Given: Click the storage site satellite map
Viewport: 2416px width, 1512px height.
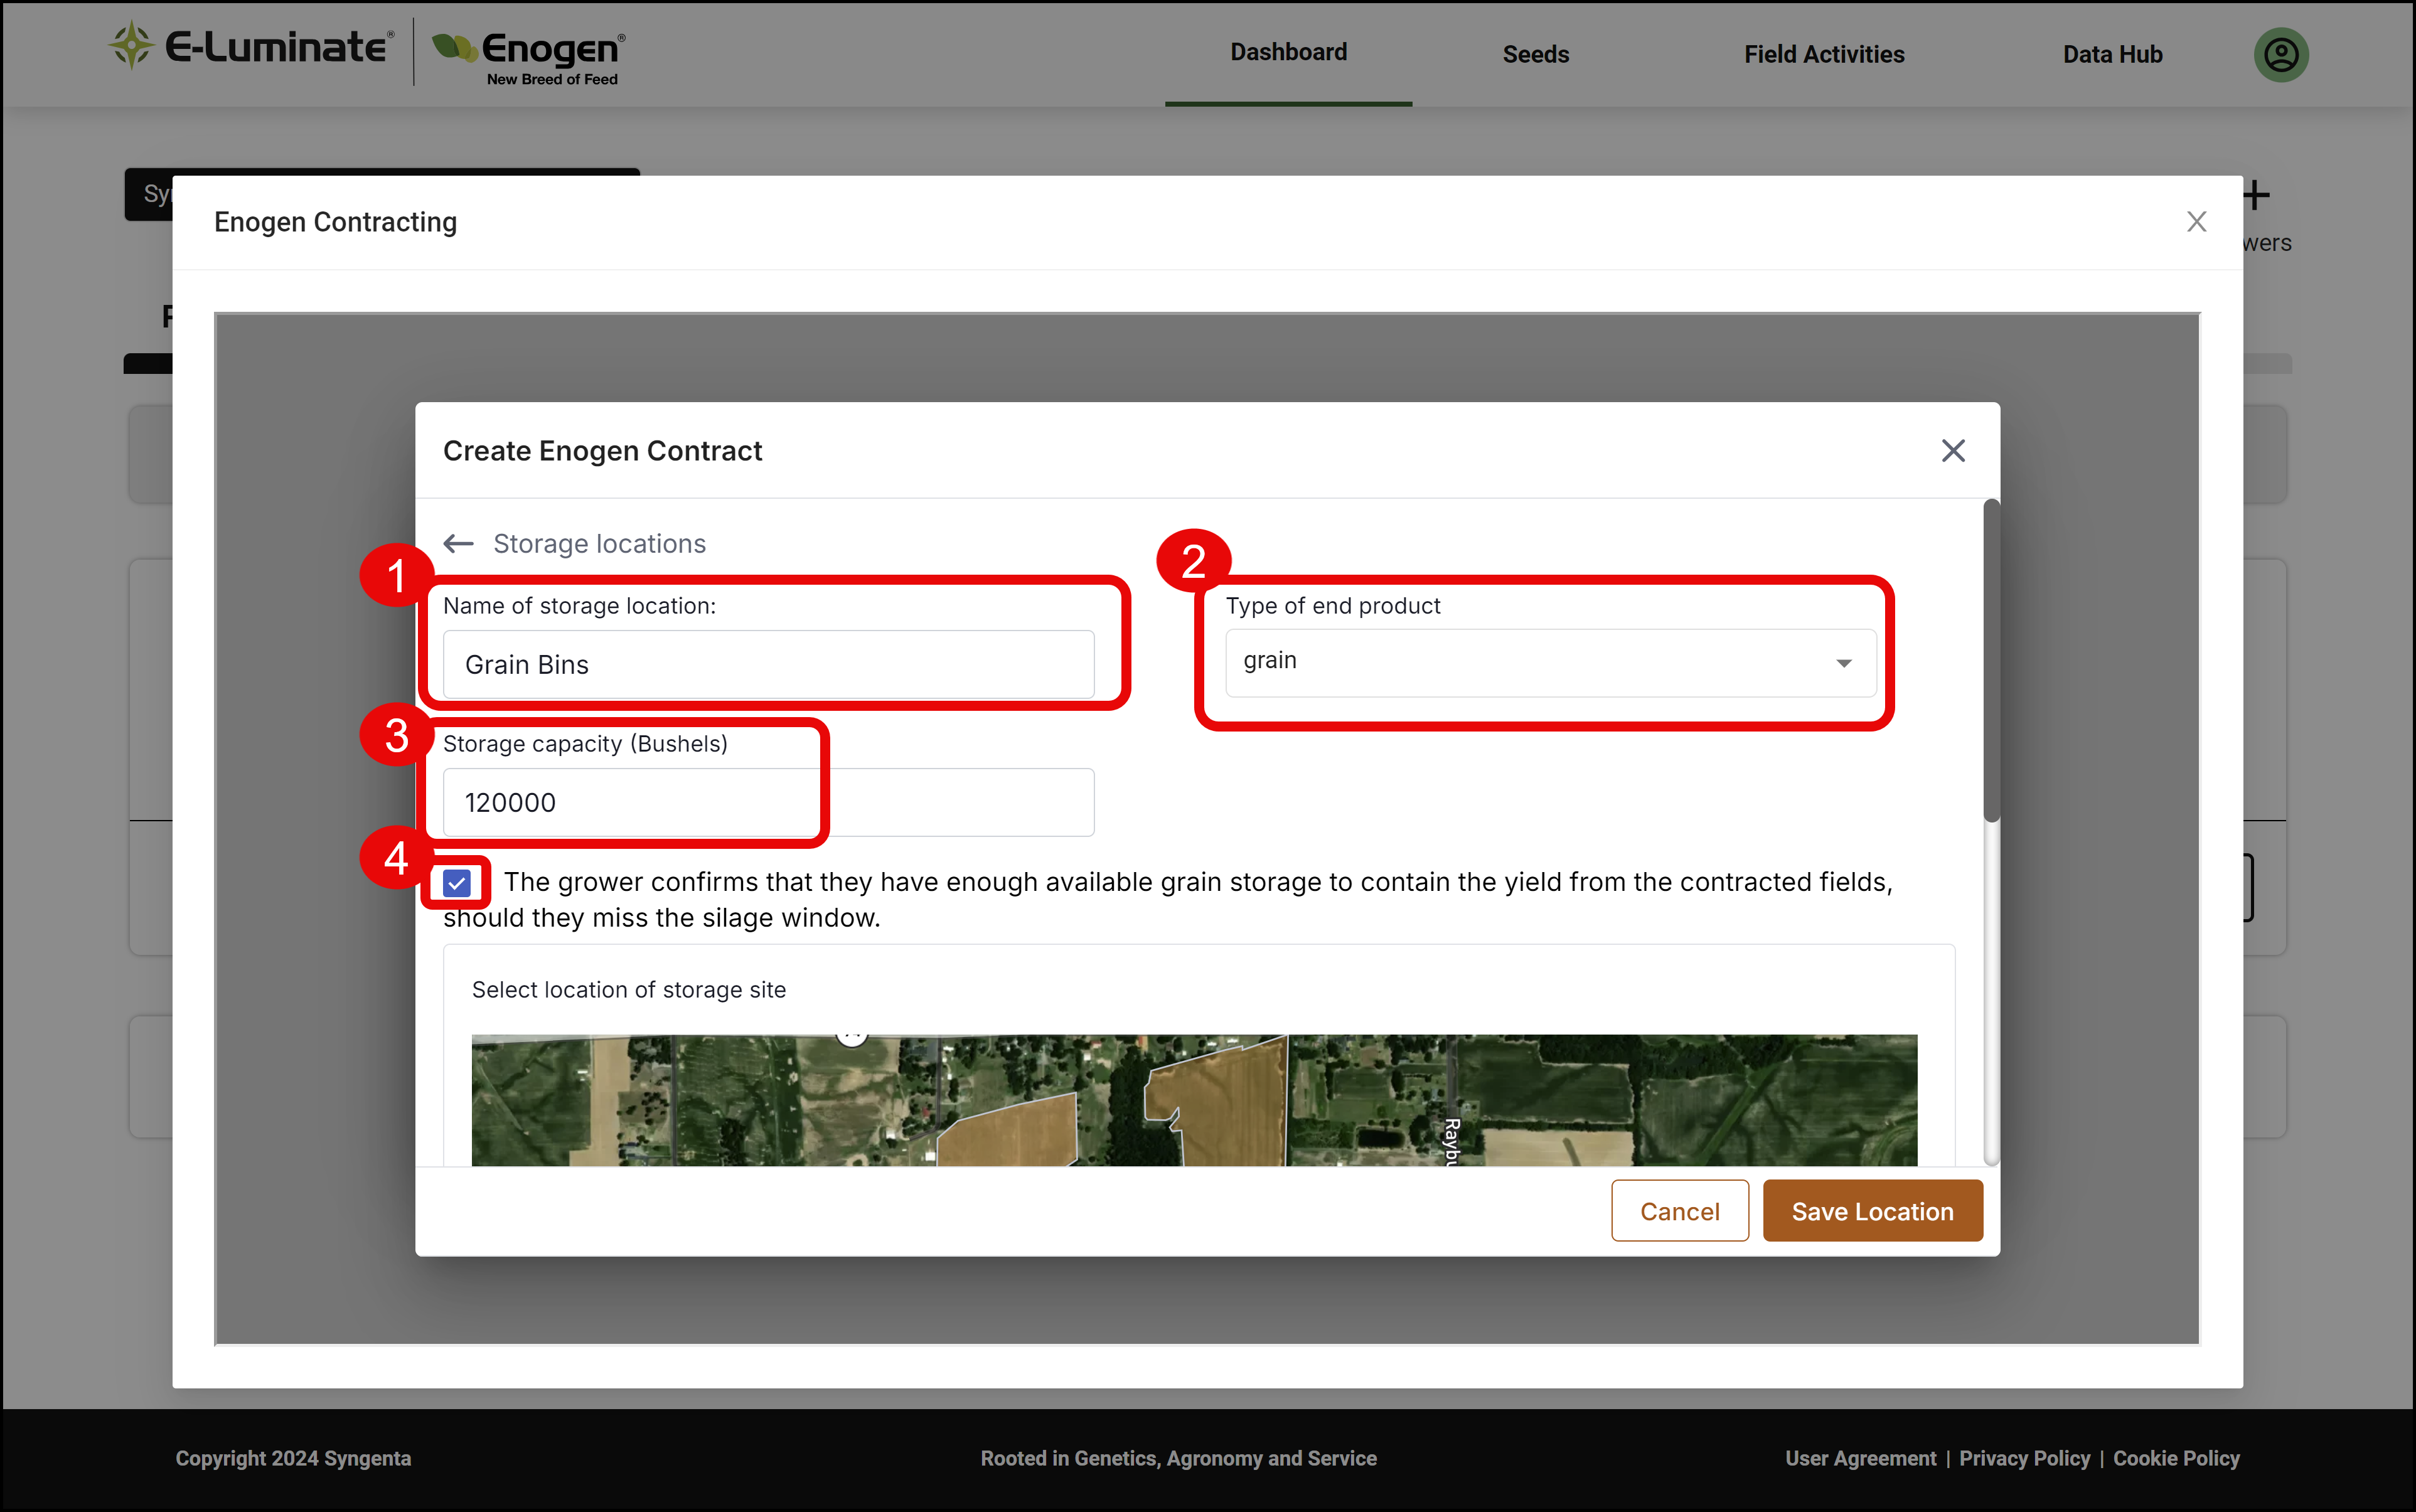Looking at the screenshot, I should 1194,1100.
